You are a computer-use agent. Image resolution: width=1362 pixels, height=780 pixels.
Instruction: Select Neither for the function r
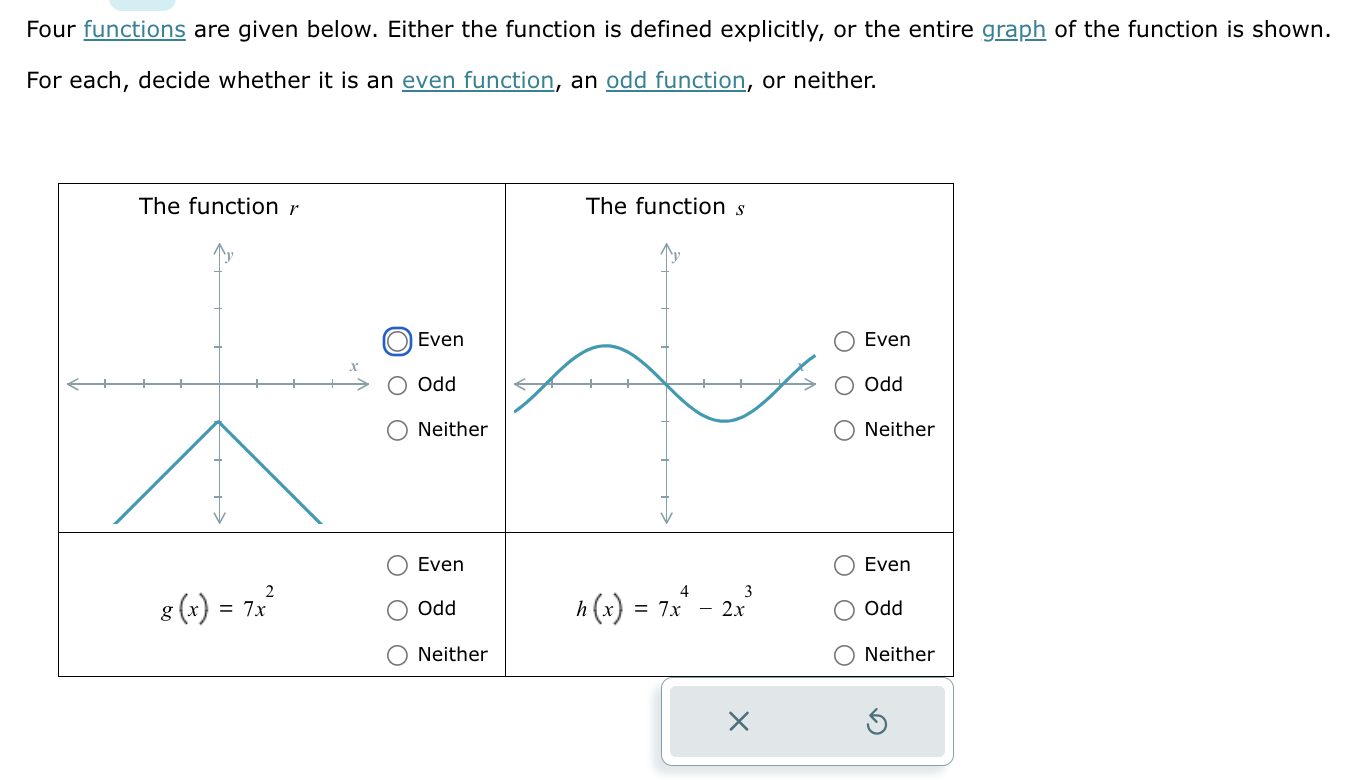pos(397,430)
